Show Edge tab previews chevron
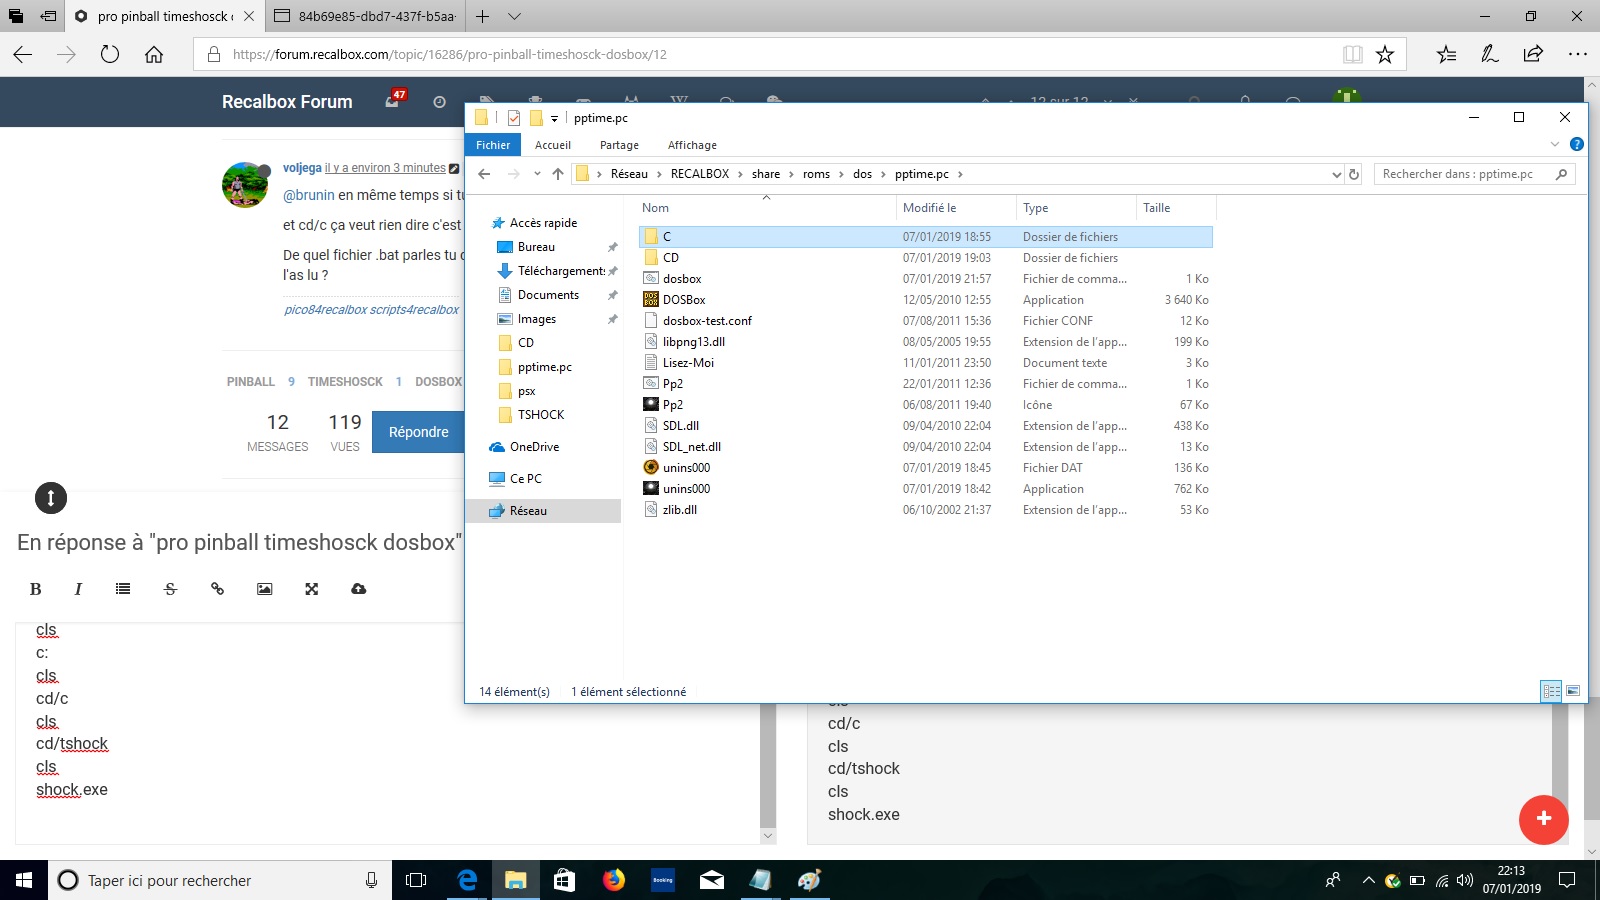The height and width of the screenshot is (900, 1600). point(514,16)
